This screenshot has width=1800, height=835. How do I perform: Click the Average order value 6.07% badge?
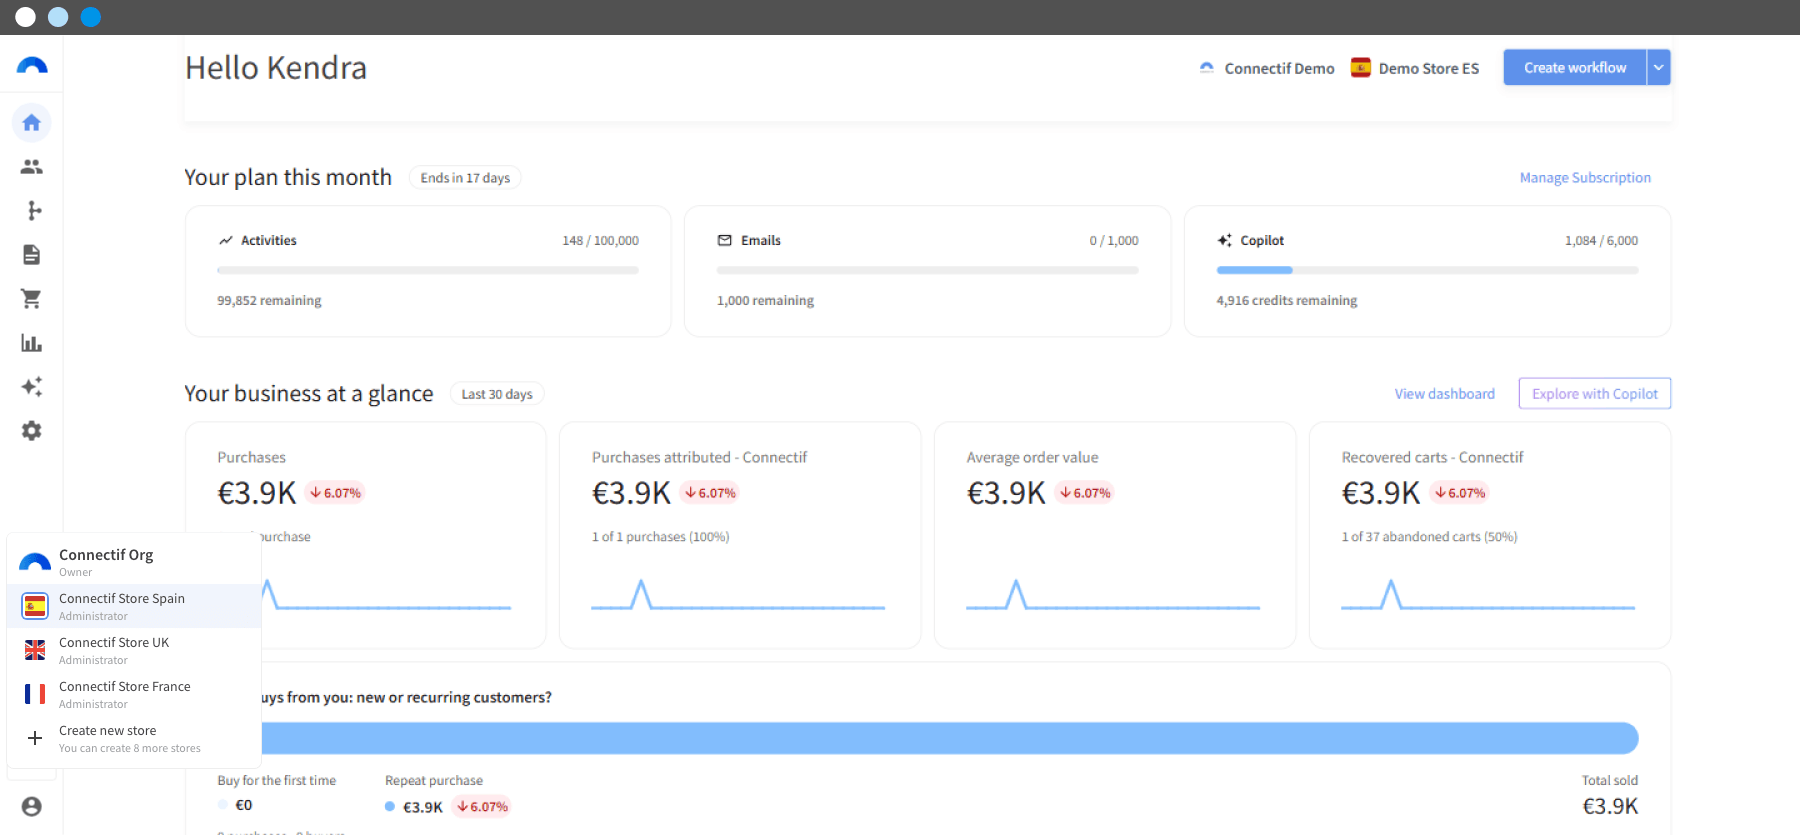coord(1085,493)
